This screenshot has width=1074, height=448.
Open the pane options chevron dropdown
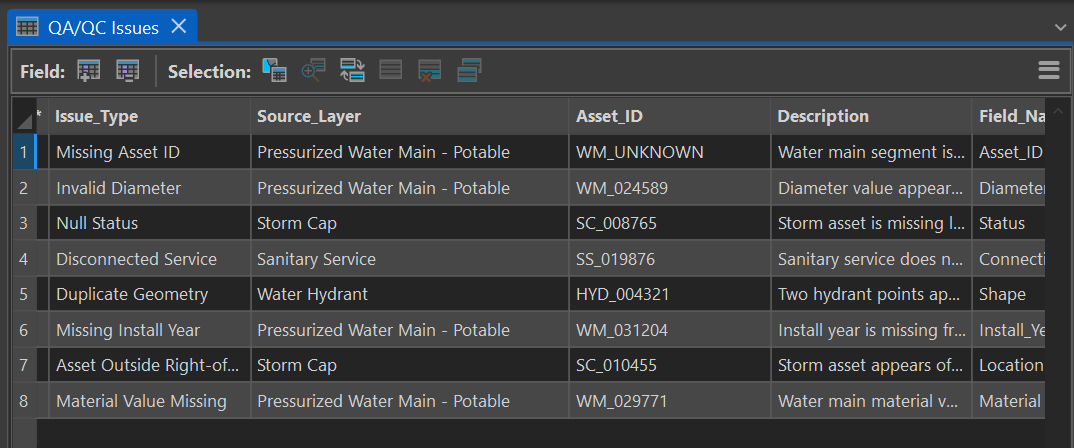tap(1061, 27)
